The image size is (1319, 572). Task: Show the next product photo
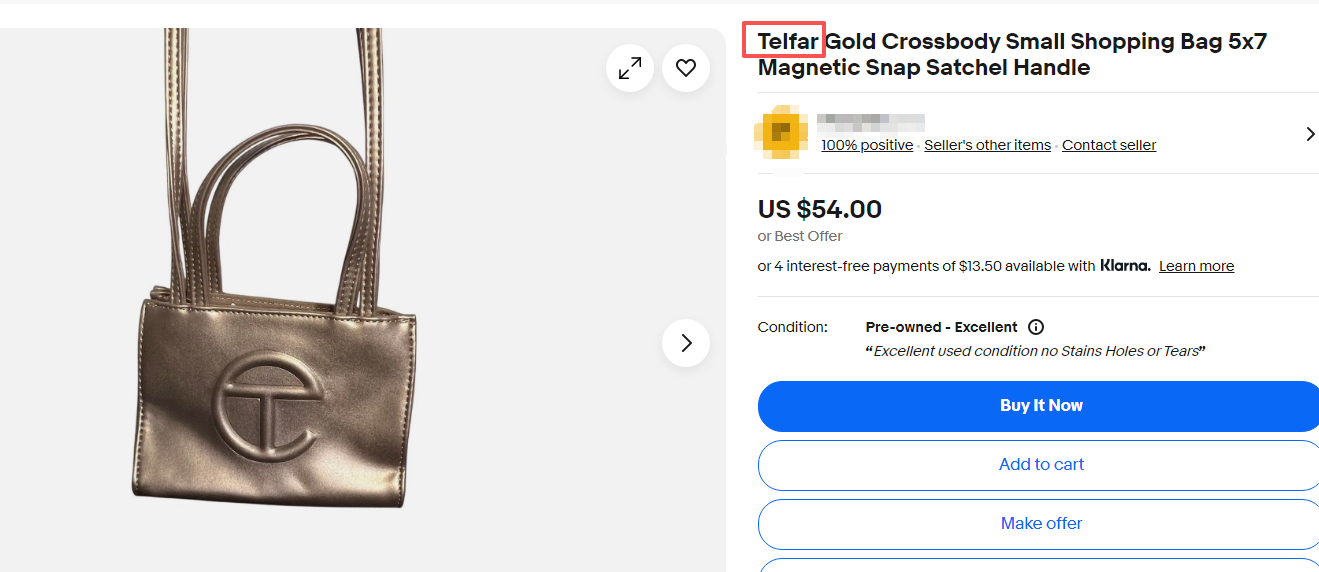(686, 343)
